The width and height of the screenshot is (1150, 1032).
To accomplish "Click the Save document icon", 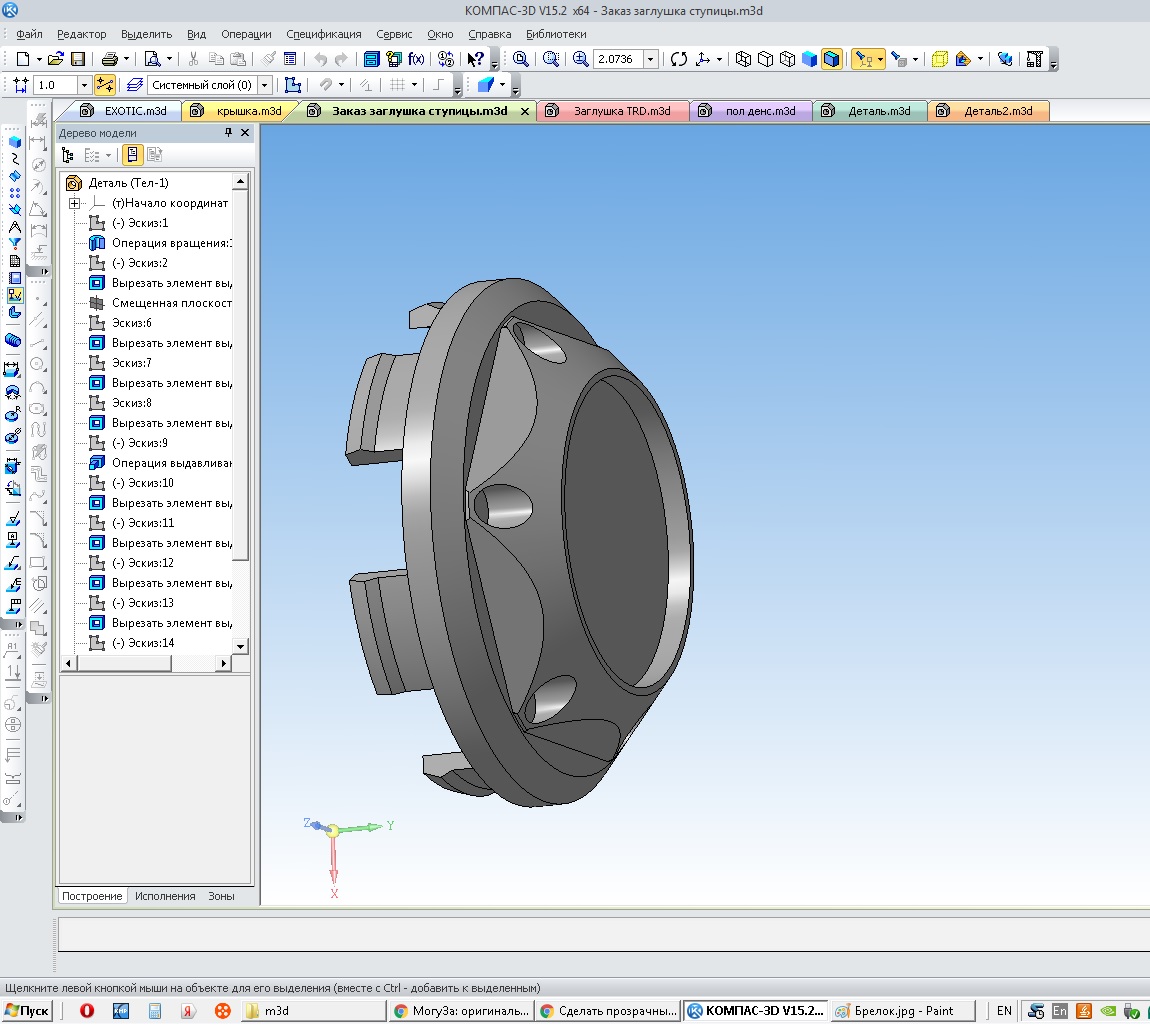I will pyautogui.click(x=77, y=59).
